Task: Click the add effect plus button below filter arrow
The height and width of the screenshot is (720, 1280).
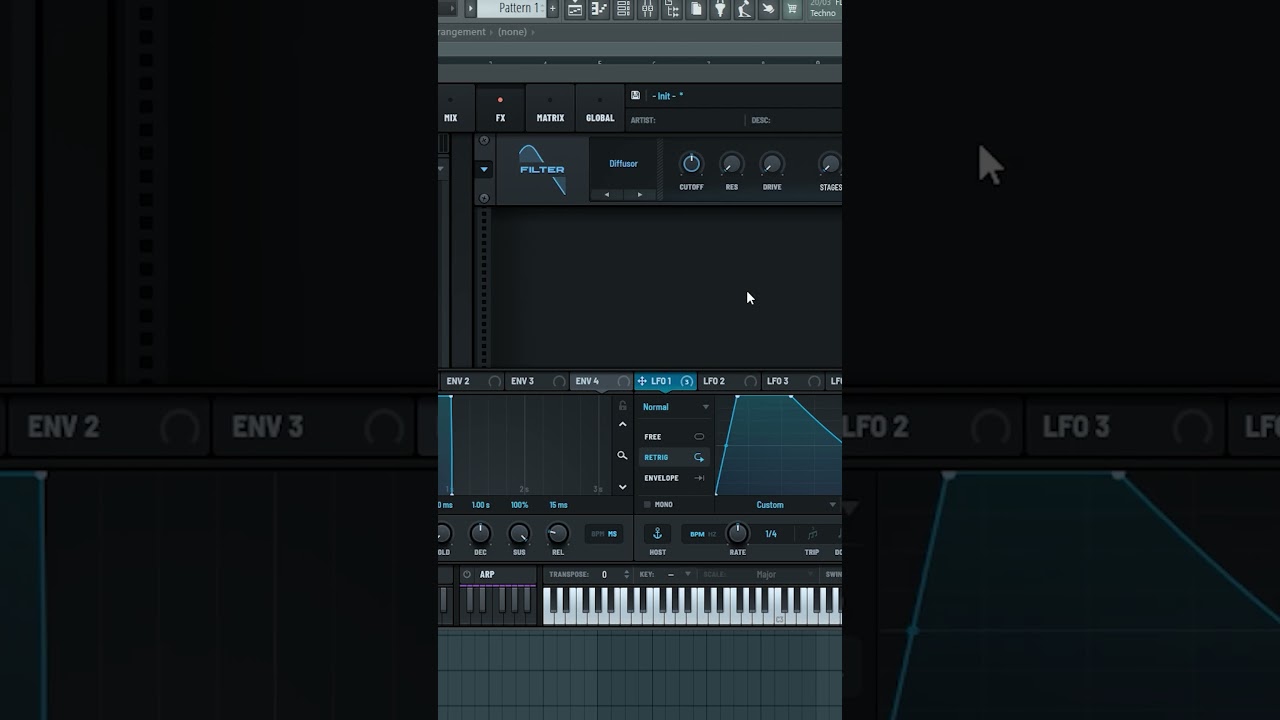Action: pos(484,198)
